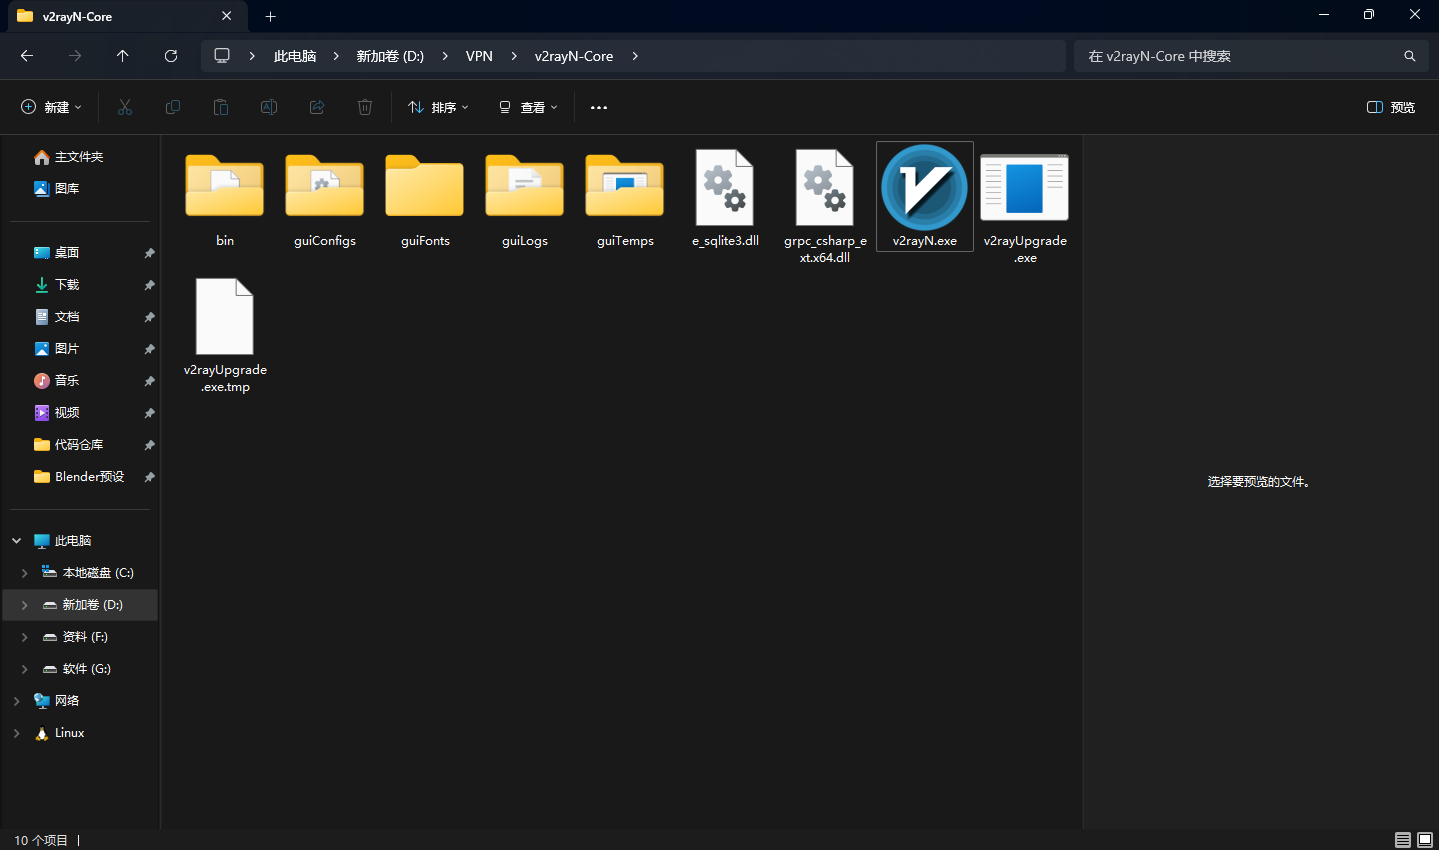Expand 本地磁盘 (C:) tree node
Screen dimensions: 1439x850
[25, 573]
